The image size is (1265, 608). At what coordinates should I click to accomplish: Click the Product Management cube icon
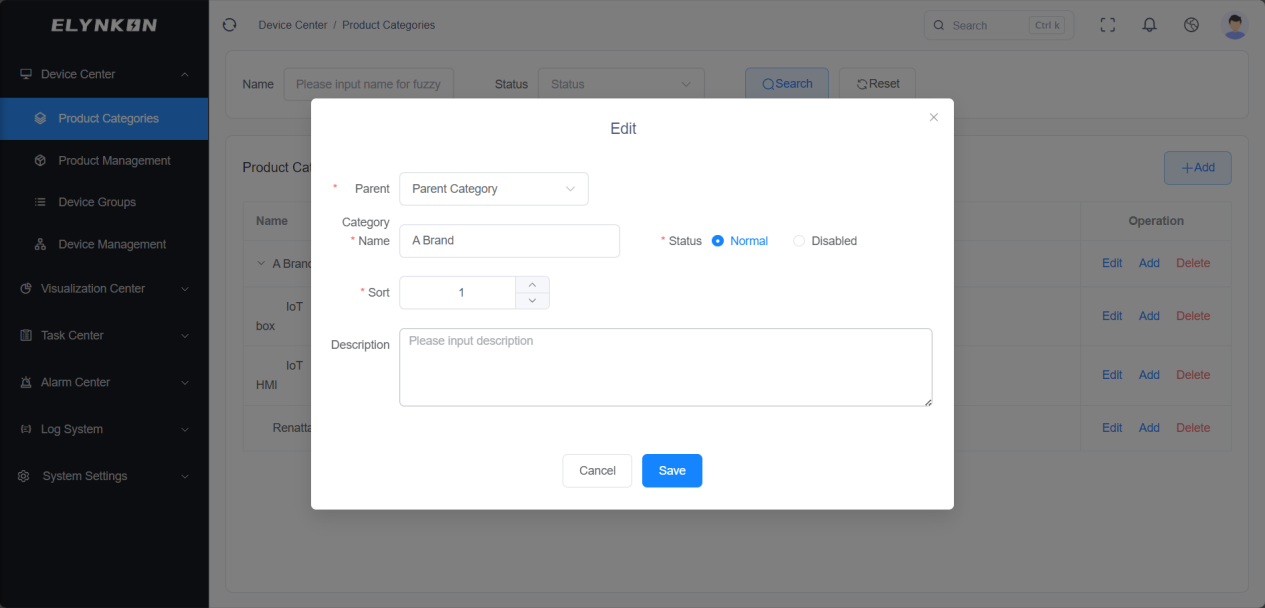click(40, 160)
